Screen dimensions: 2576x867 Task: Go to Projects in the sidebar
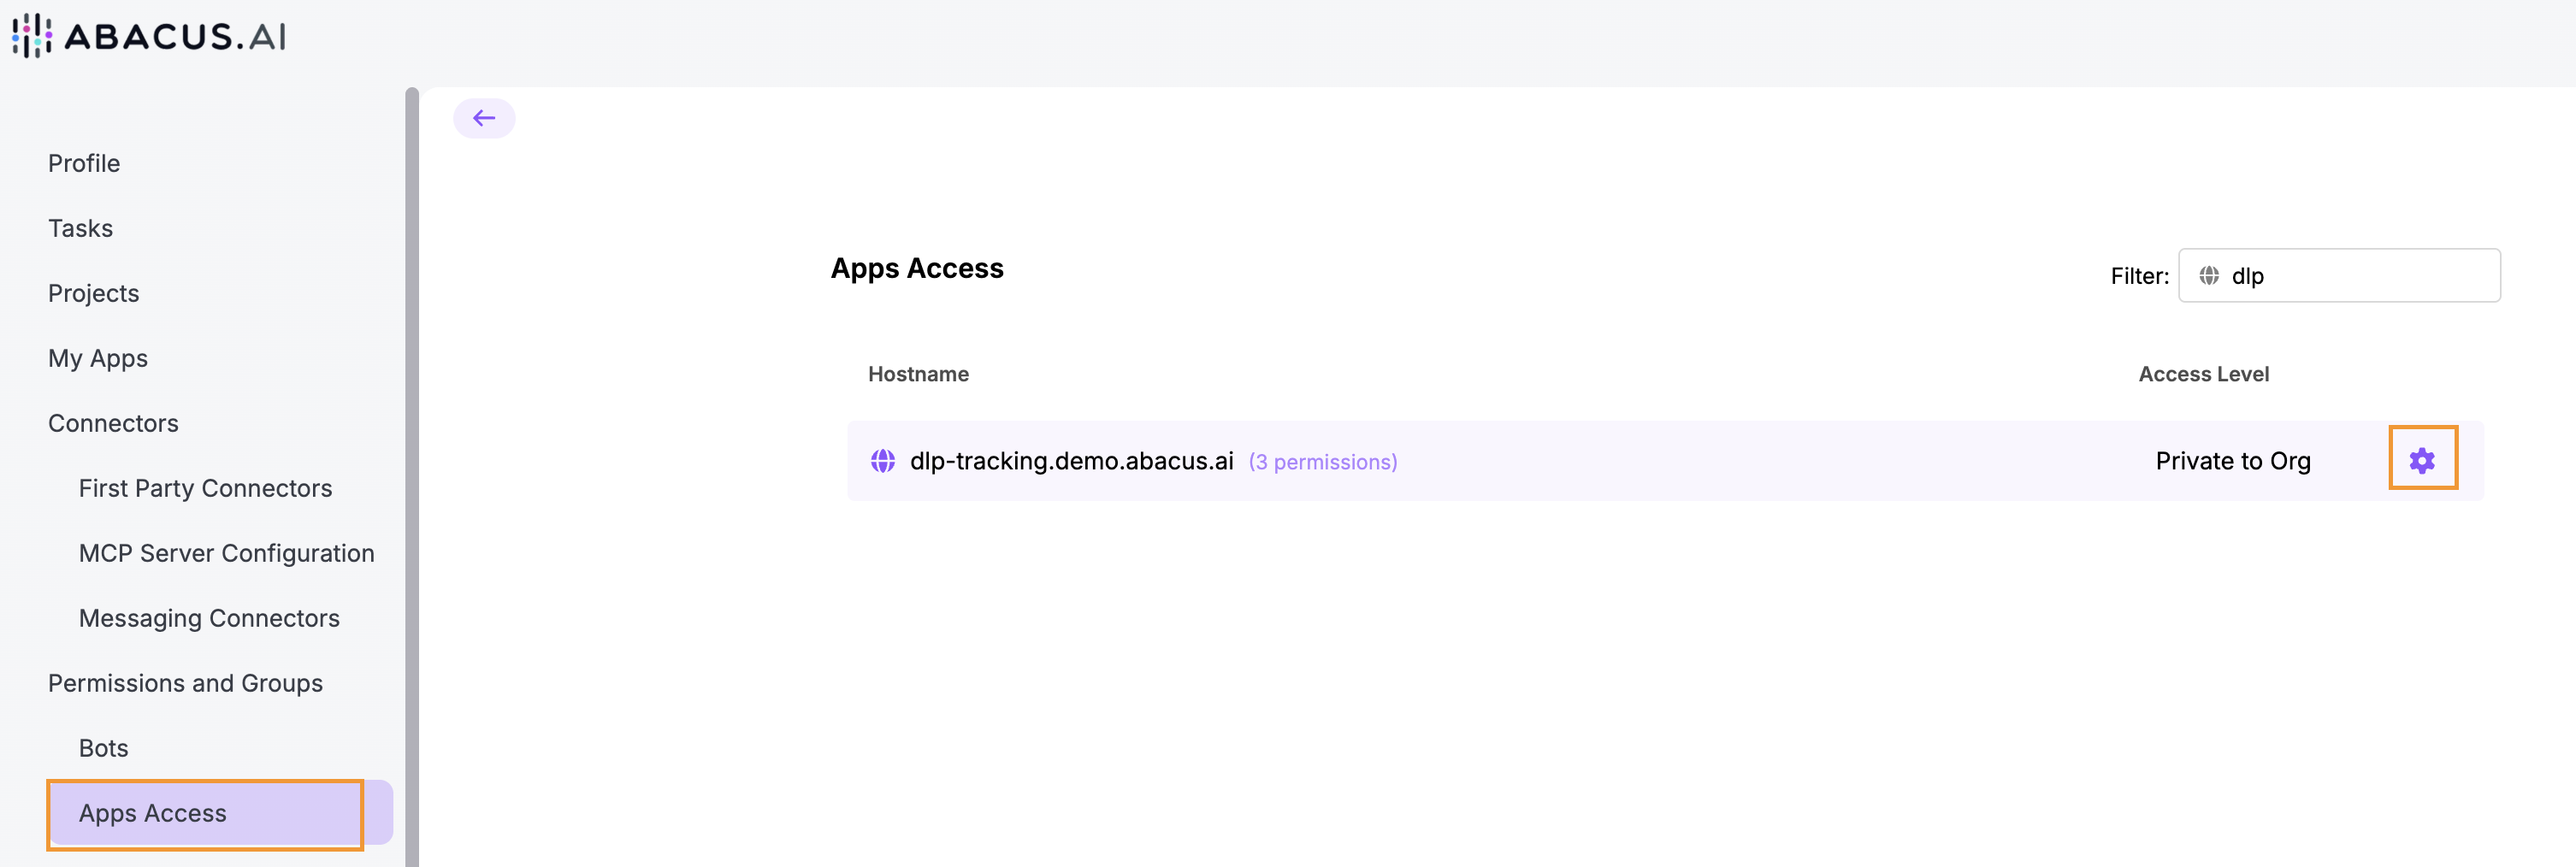(x=94, y=293)
